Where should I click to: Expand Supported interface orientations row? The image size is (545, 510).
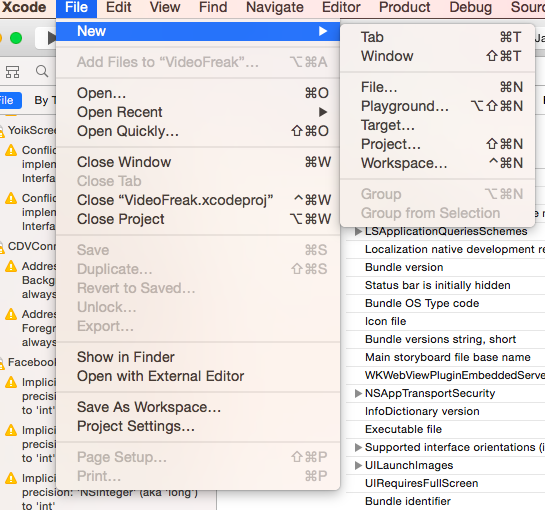pyautogui.click(x=358, y=447)
